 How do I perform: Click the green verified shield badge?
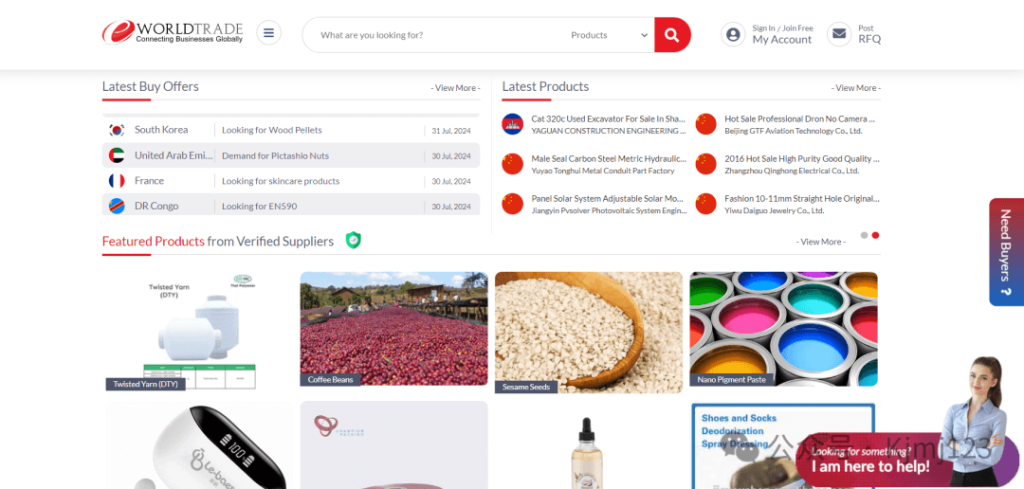[x=353, y=240]
